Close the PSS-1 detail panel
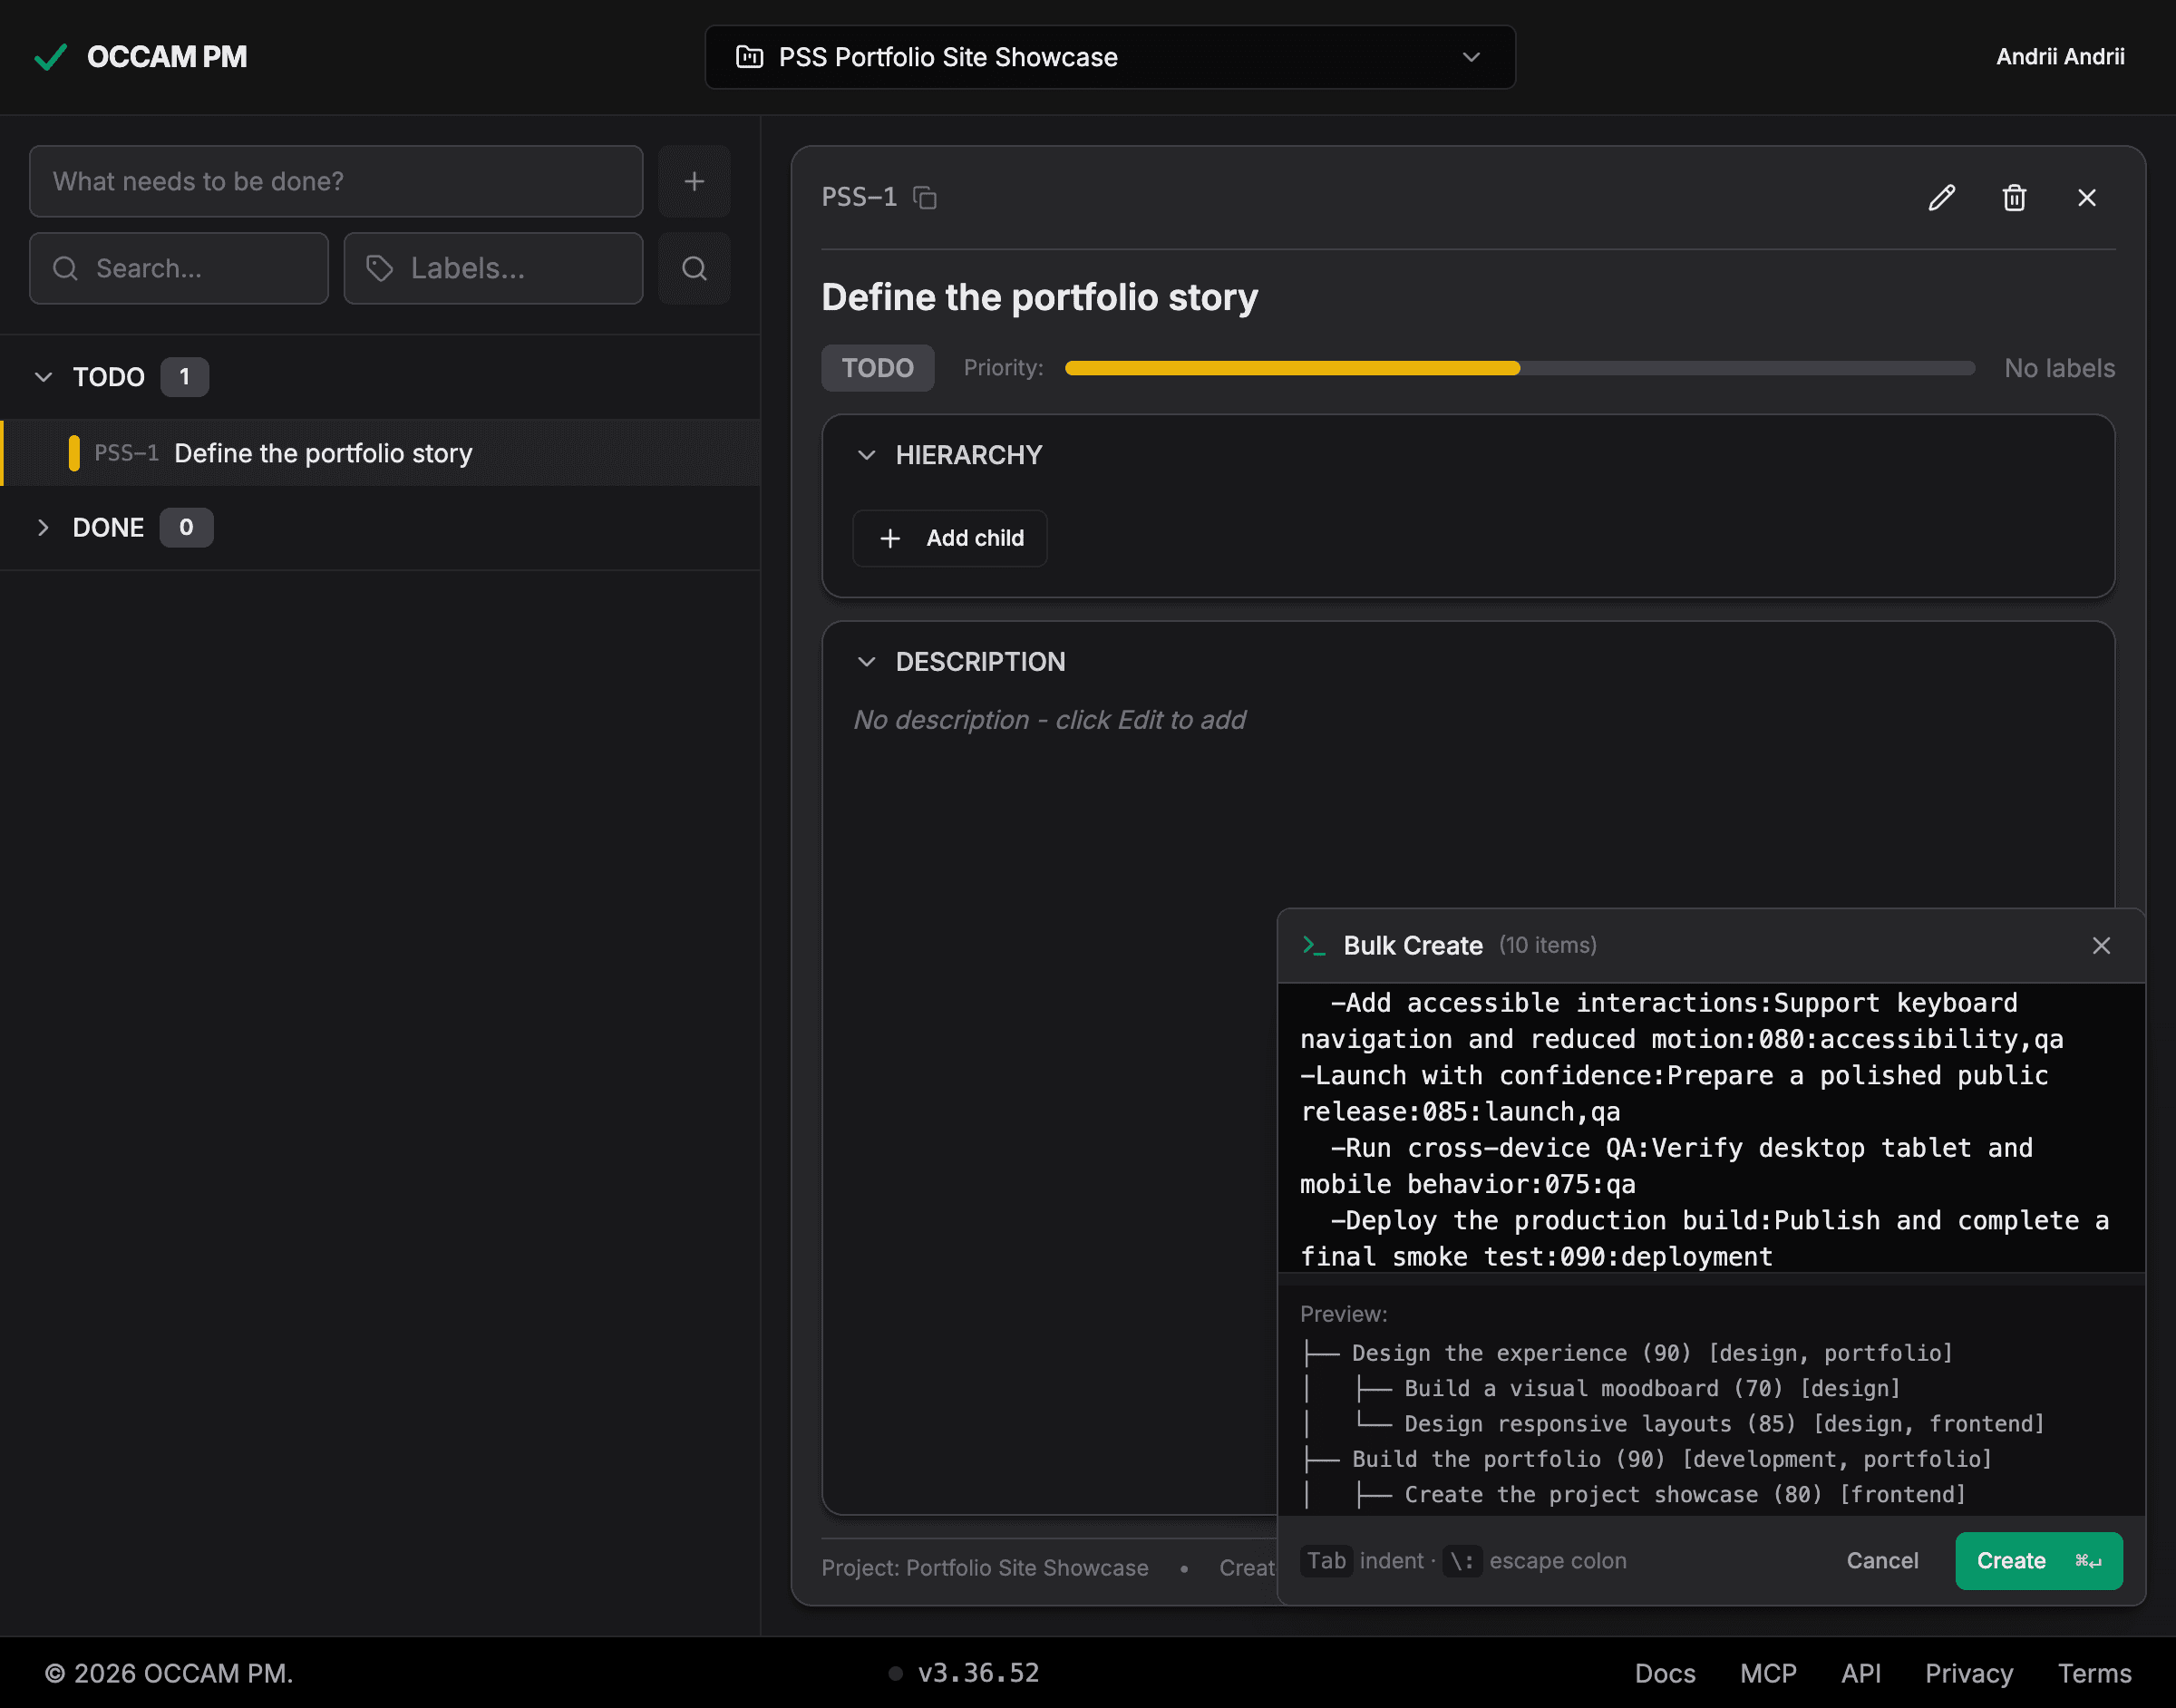 2086,198
